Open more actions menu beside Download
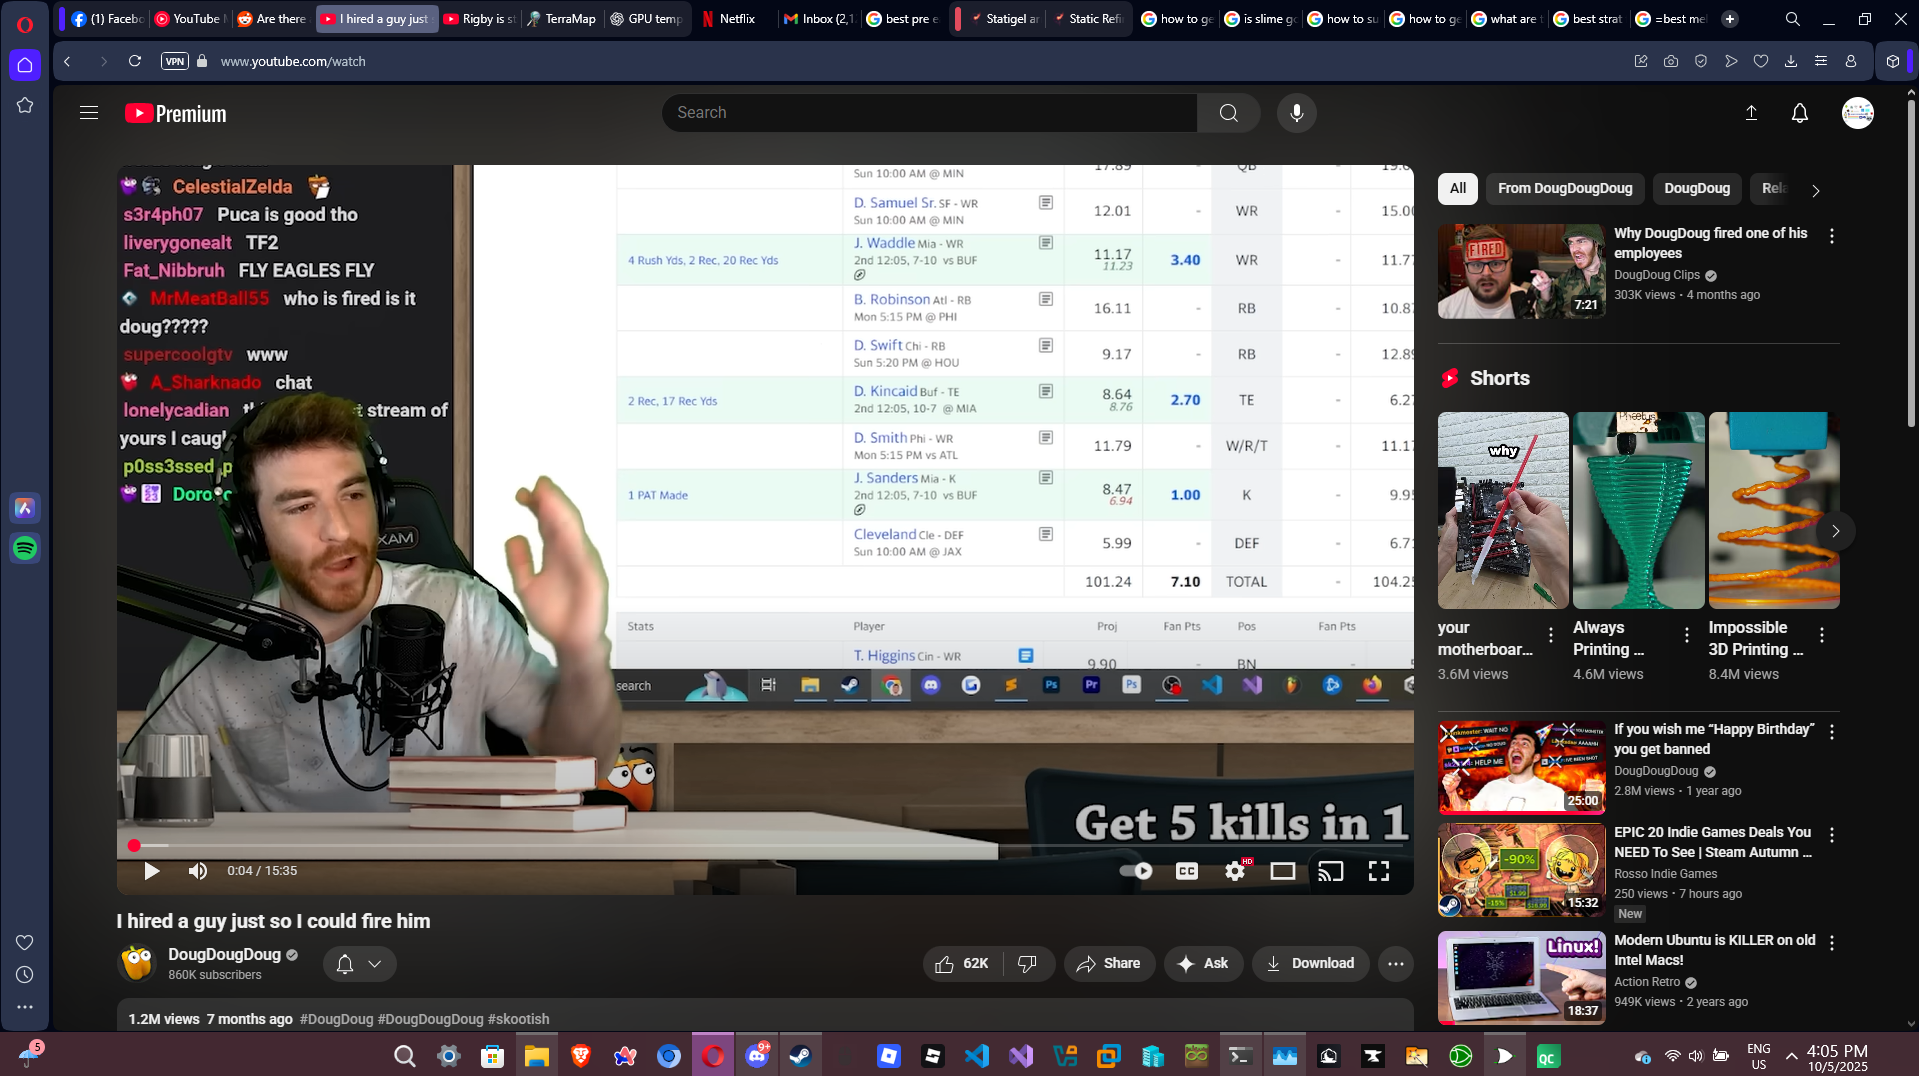 [1395, 964]
